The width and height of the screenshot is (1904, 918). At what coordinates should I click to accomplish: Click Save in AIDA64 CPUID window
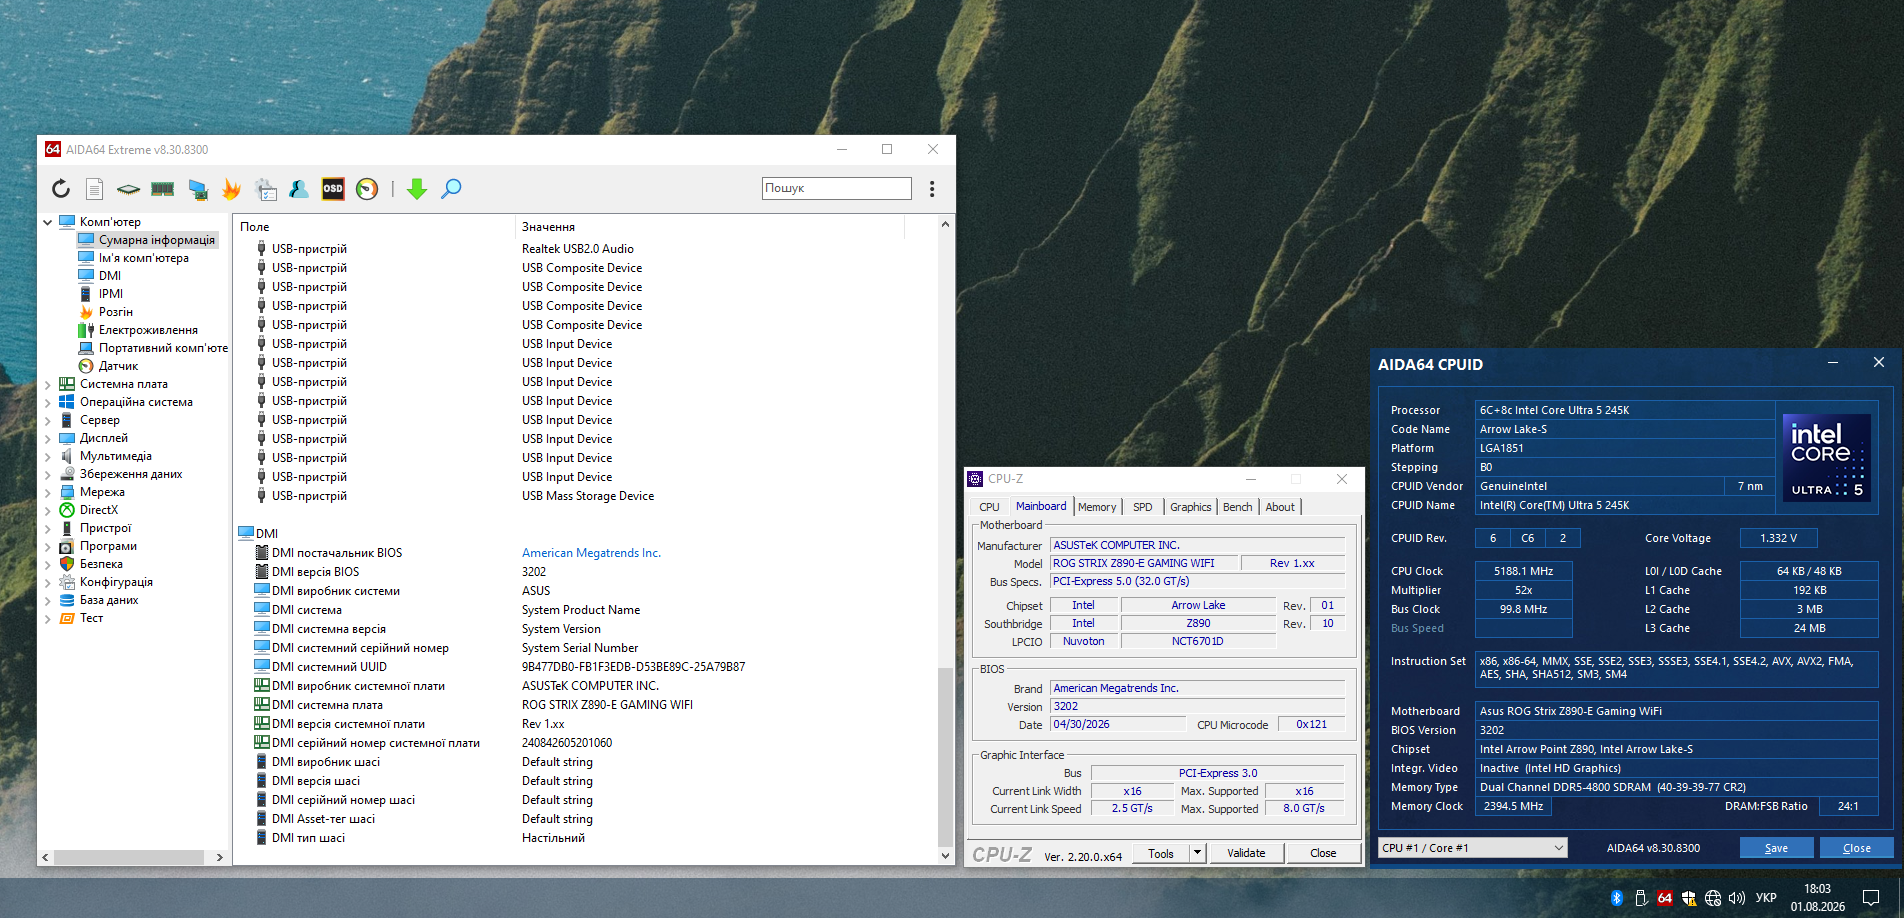[x=1776, y=848]
